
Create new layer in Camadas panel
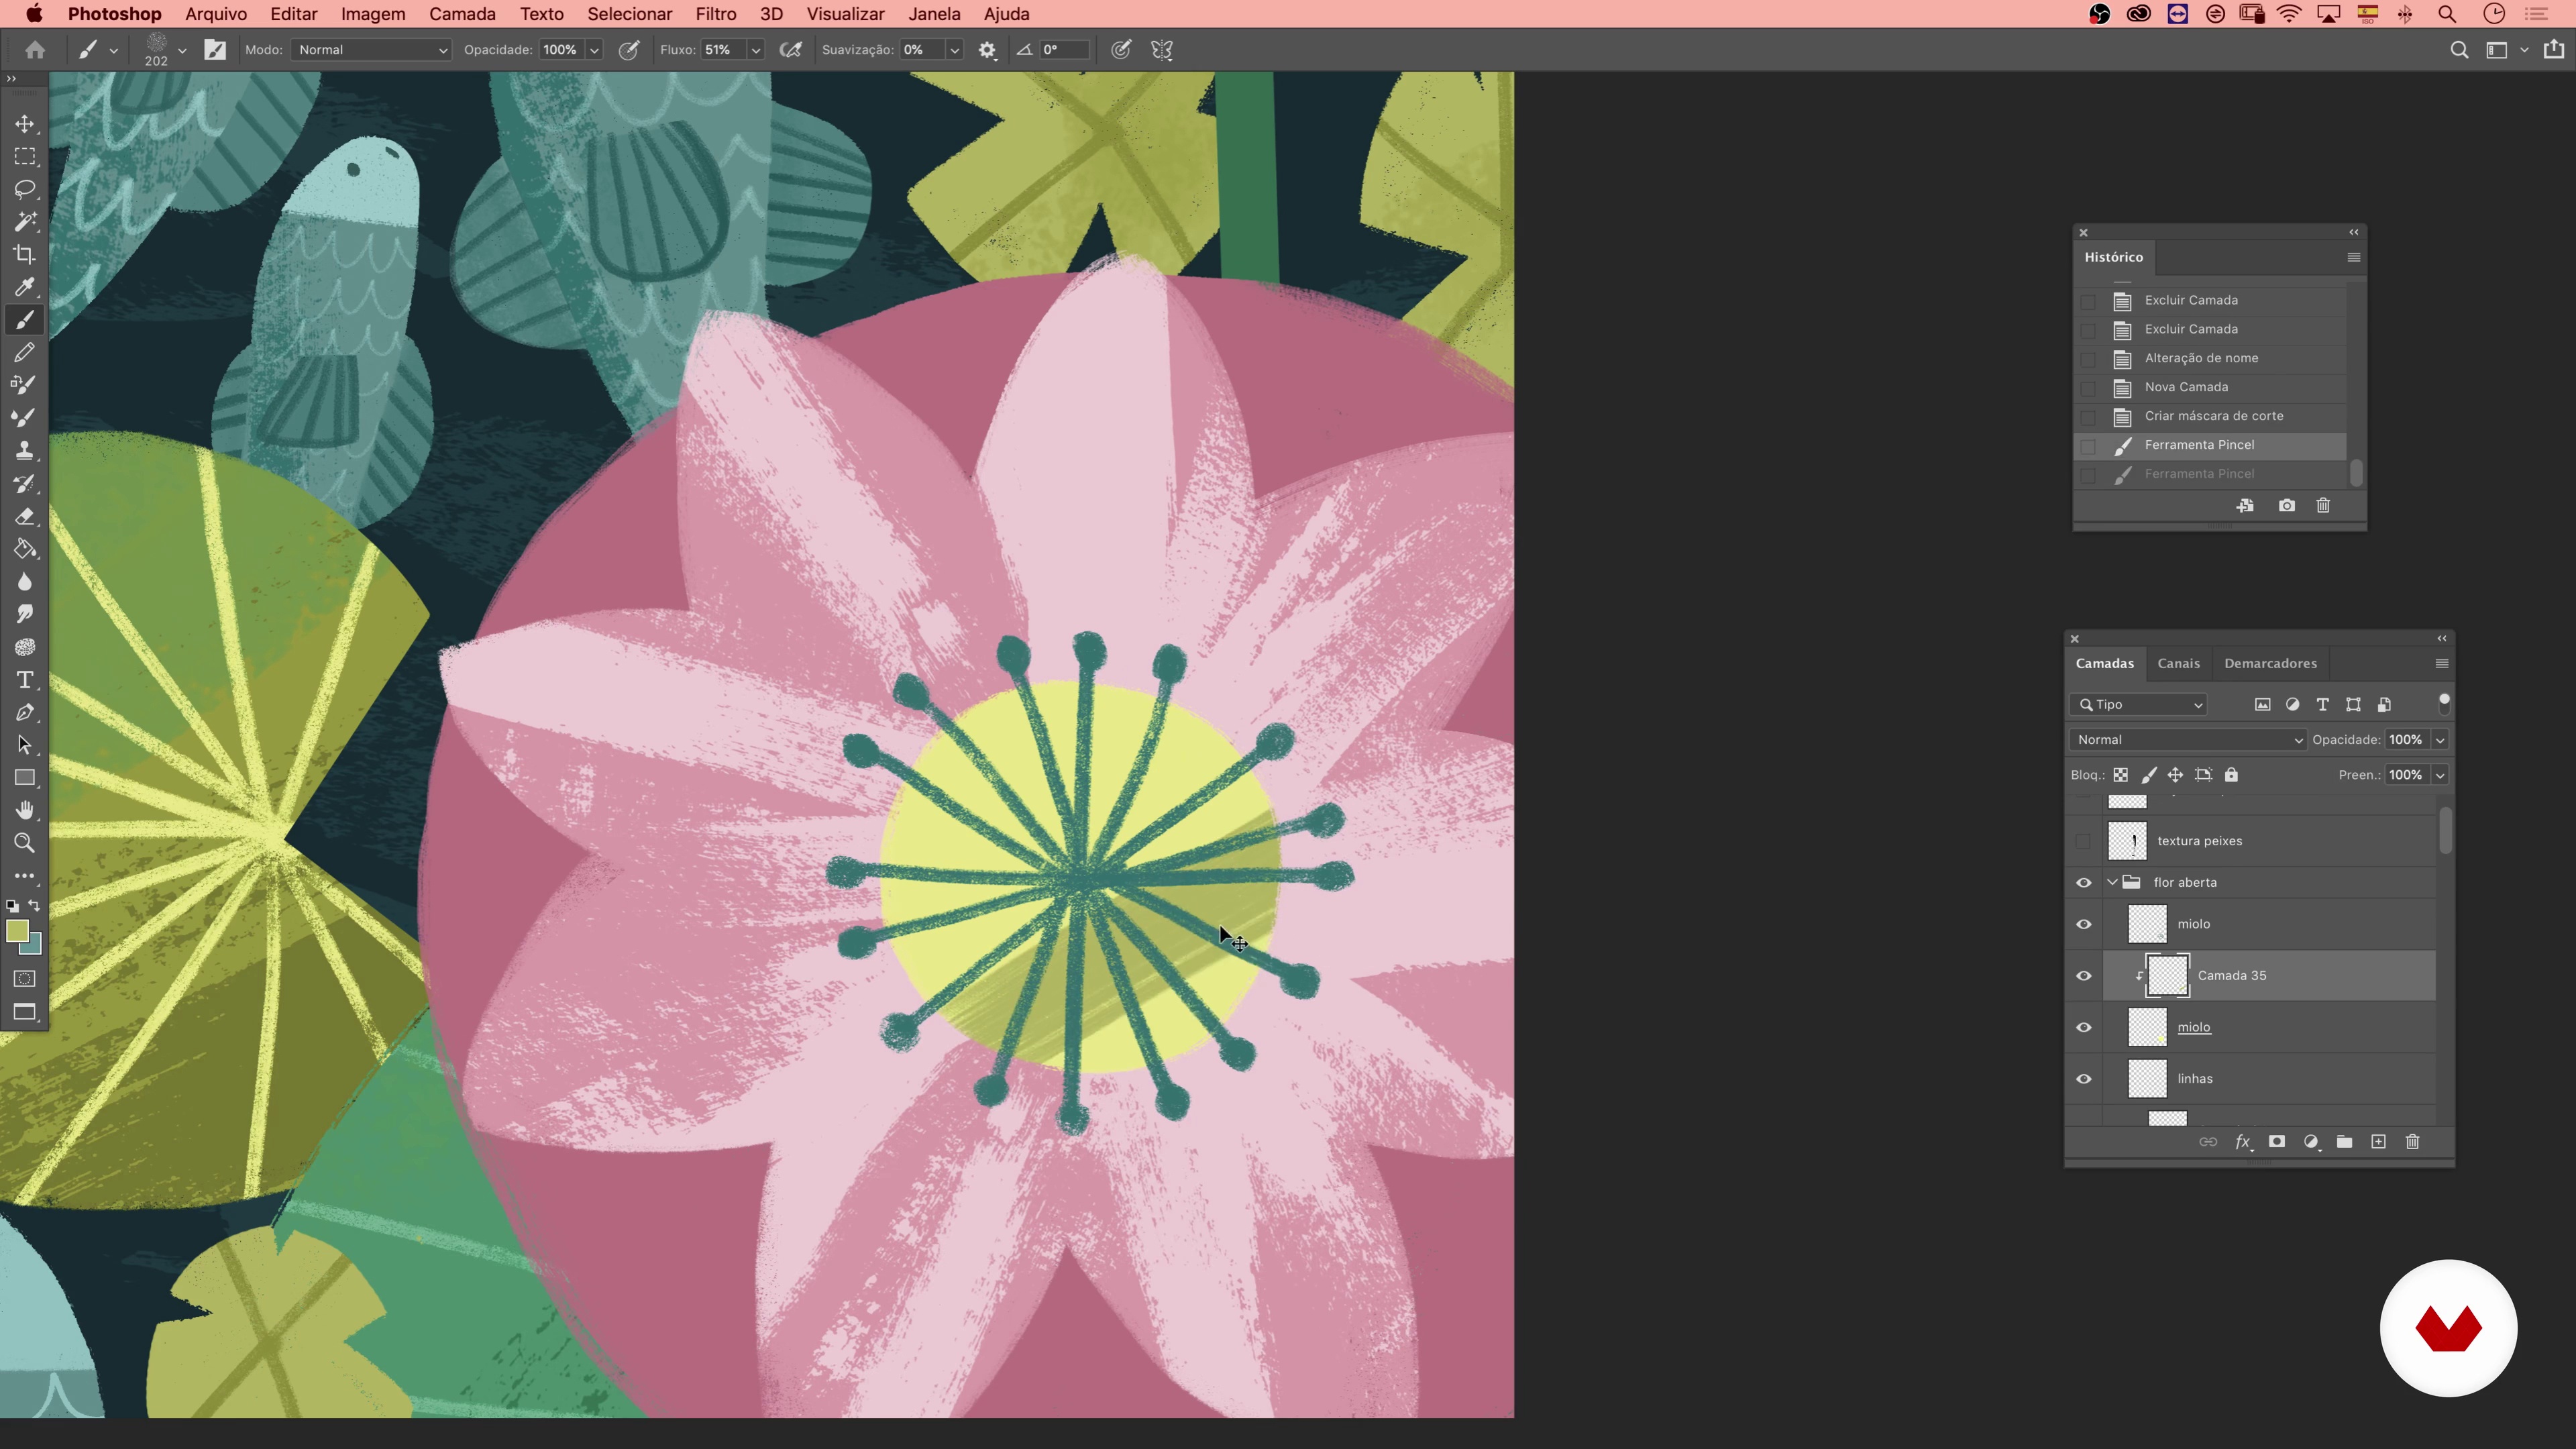coord(2379,1142)
